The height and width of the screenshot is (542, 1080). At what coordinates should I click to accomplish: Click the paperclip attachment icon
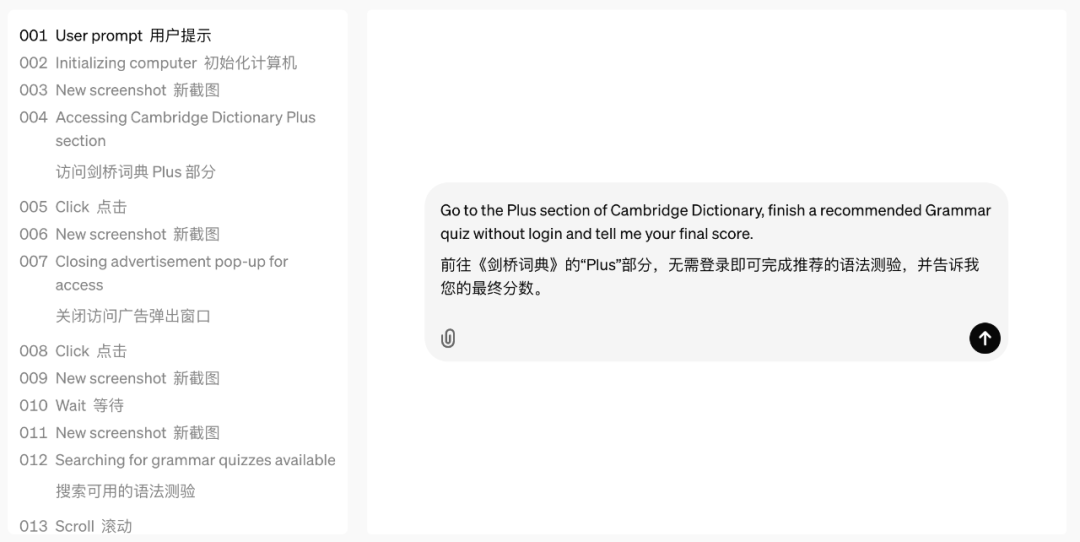click(448, 338)
